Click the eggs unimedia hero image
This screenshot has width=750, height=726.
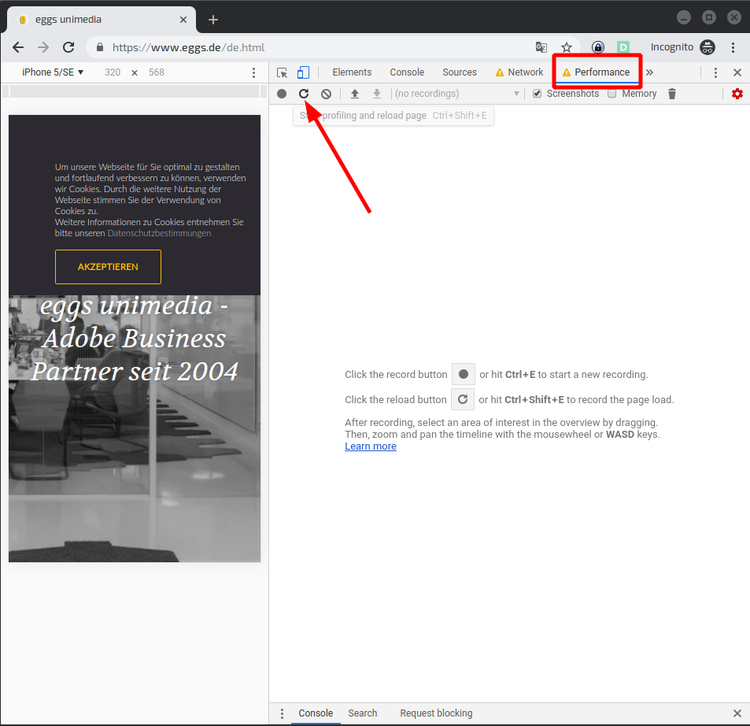(134, 428)
